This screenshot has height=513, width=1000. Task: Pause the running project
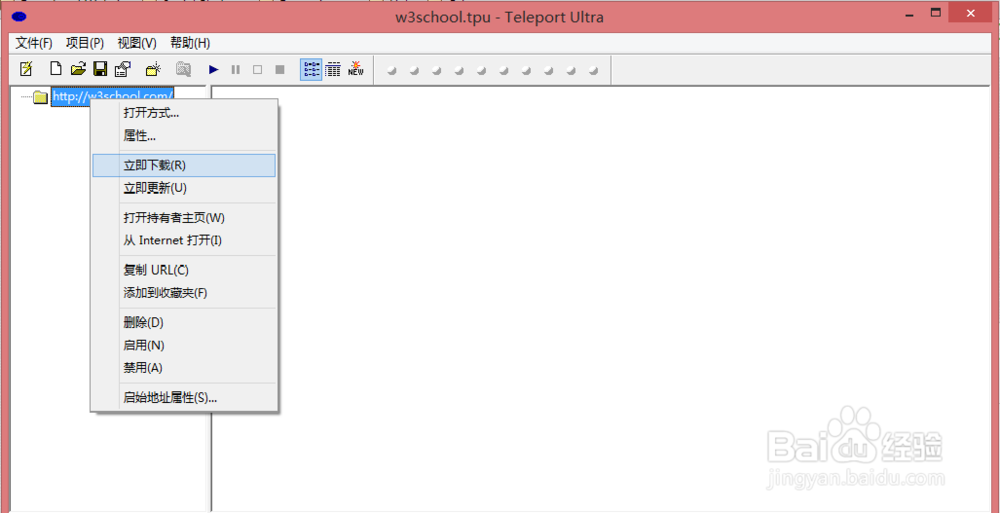point(235,70)
